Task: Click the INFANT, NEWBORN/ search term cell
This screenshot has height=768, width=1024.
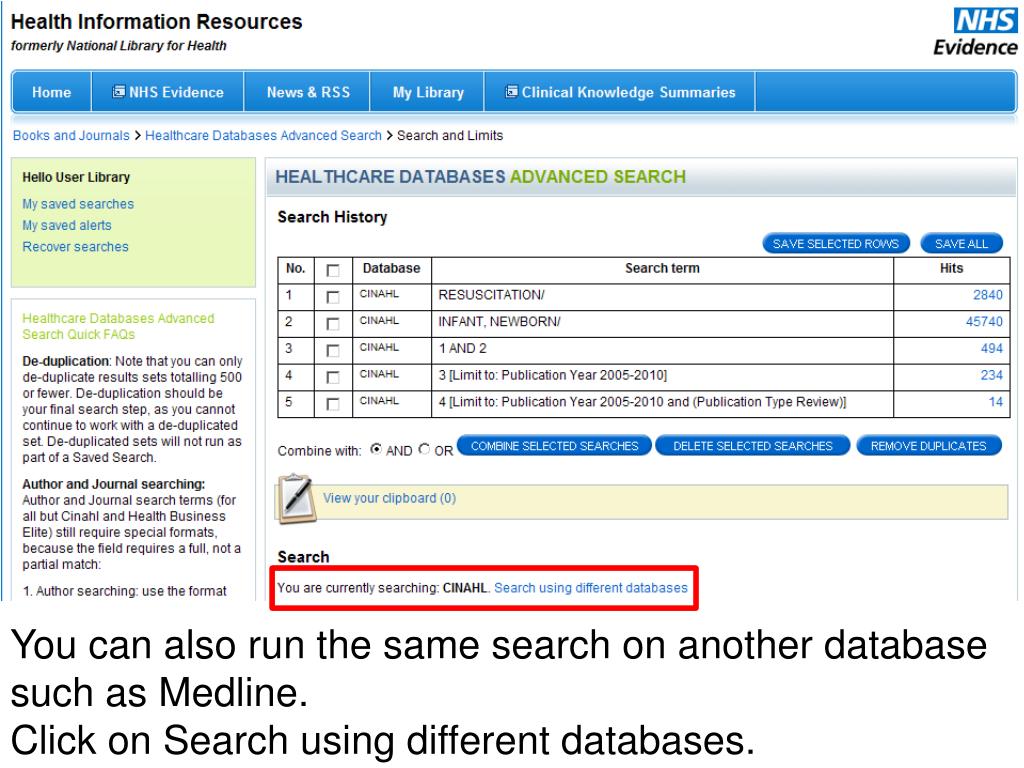Action: (662, 322)
